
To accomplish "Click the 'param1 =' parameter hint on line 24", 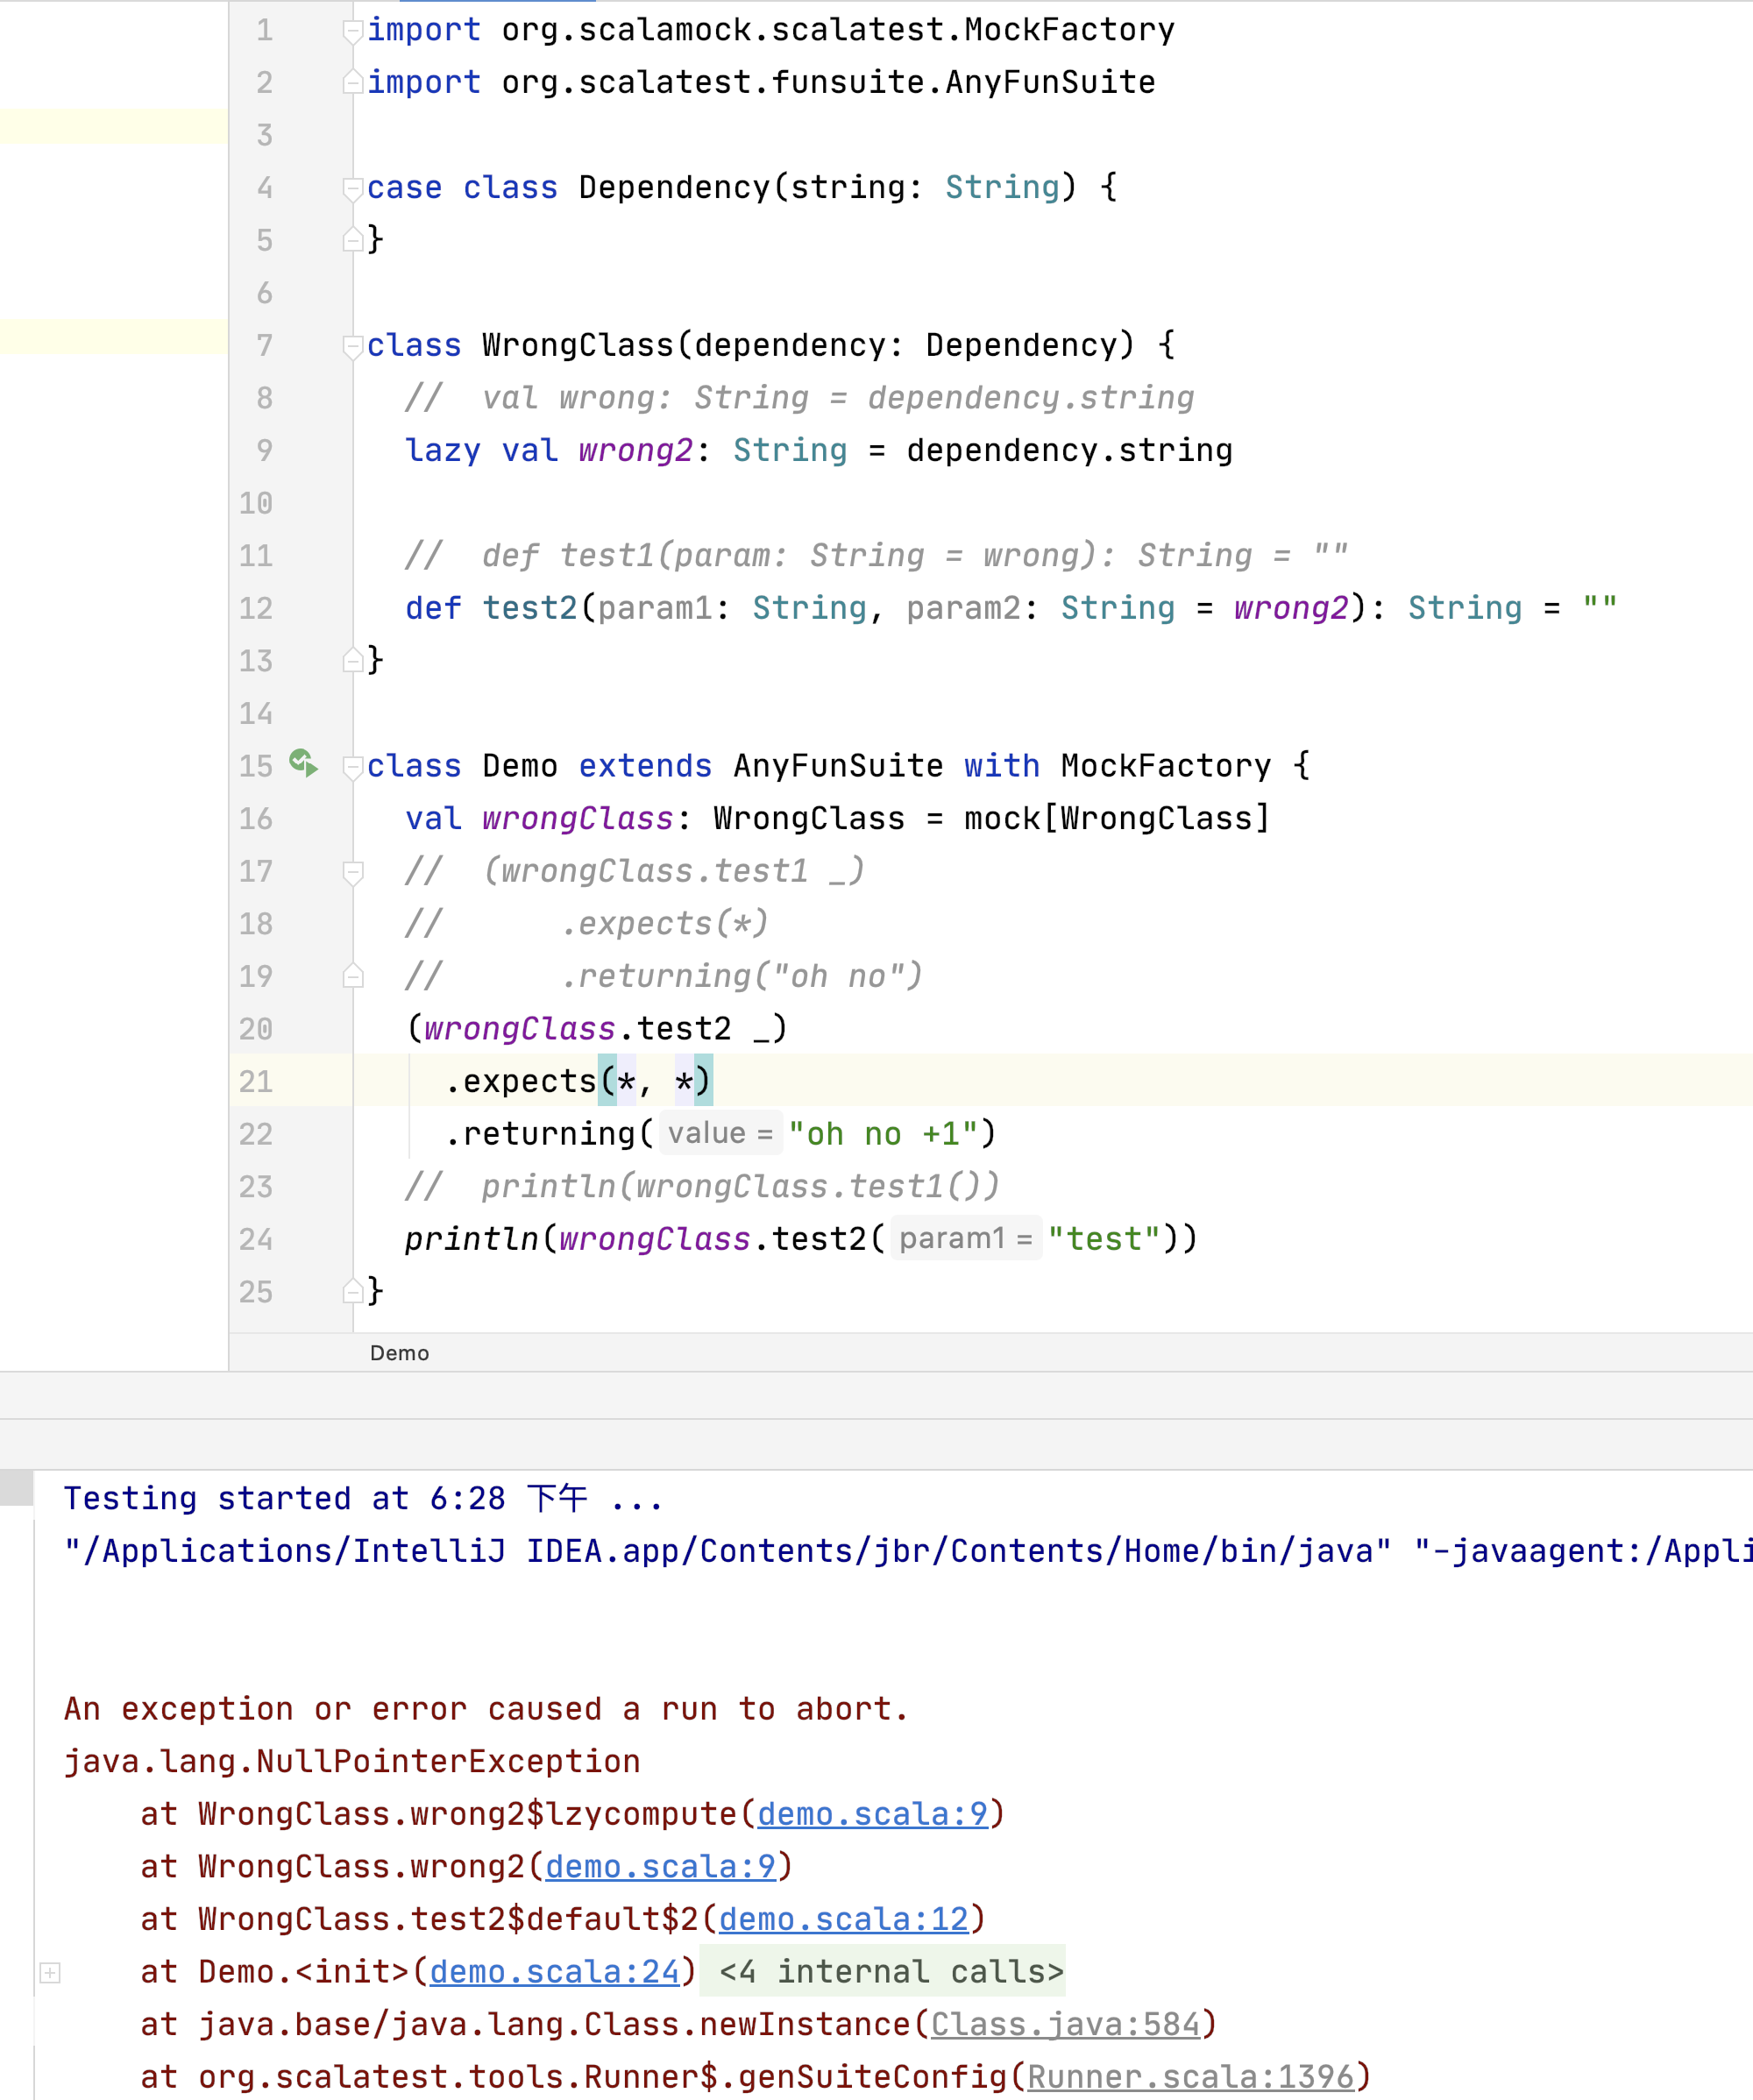I will click(x=965, y=1238).
